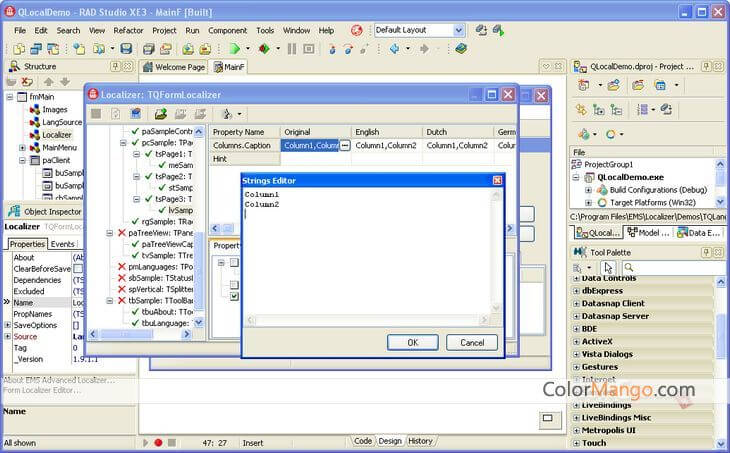Click the open folder icon in Localizer toolbar
Viewport: 730px width, 453px height.
(159, 114)
